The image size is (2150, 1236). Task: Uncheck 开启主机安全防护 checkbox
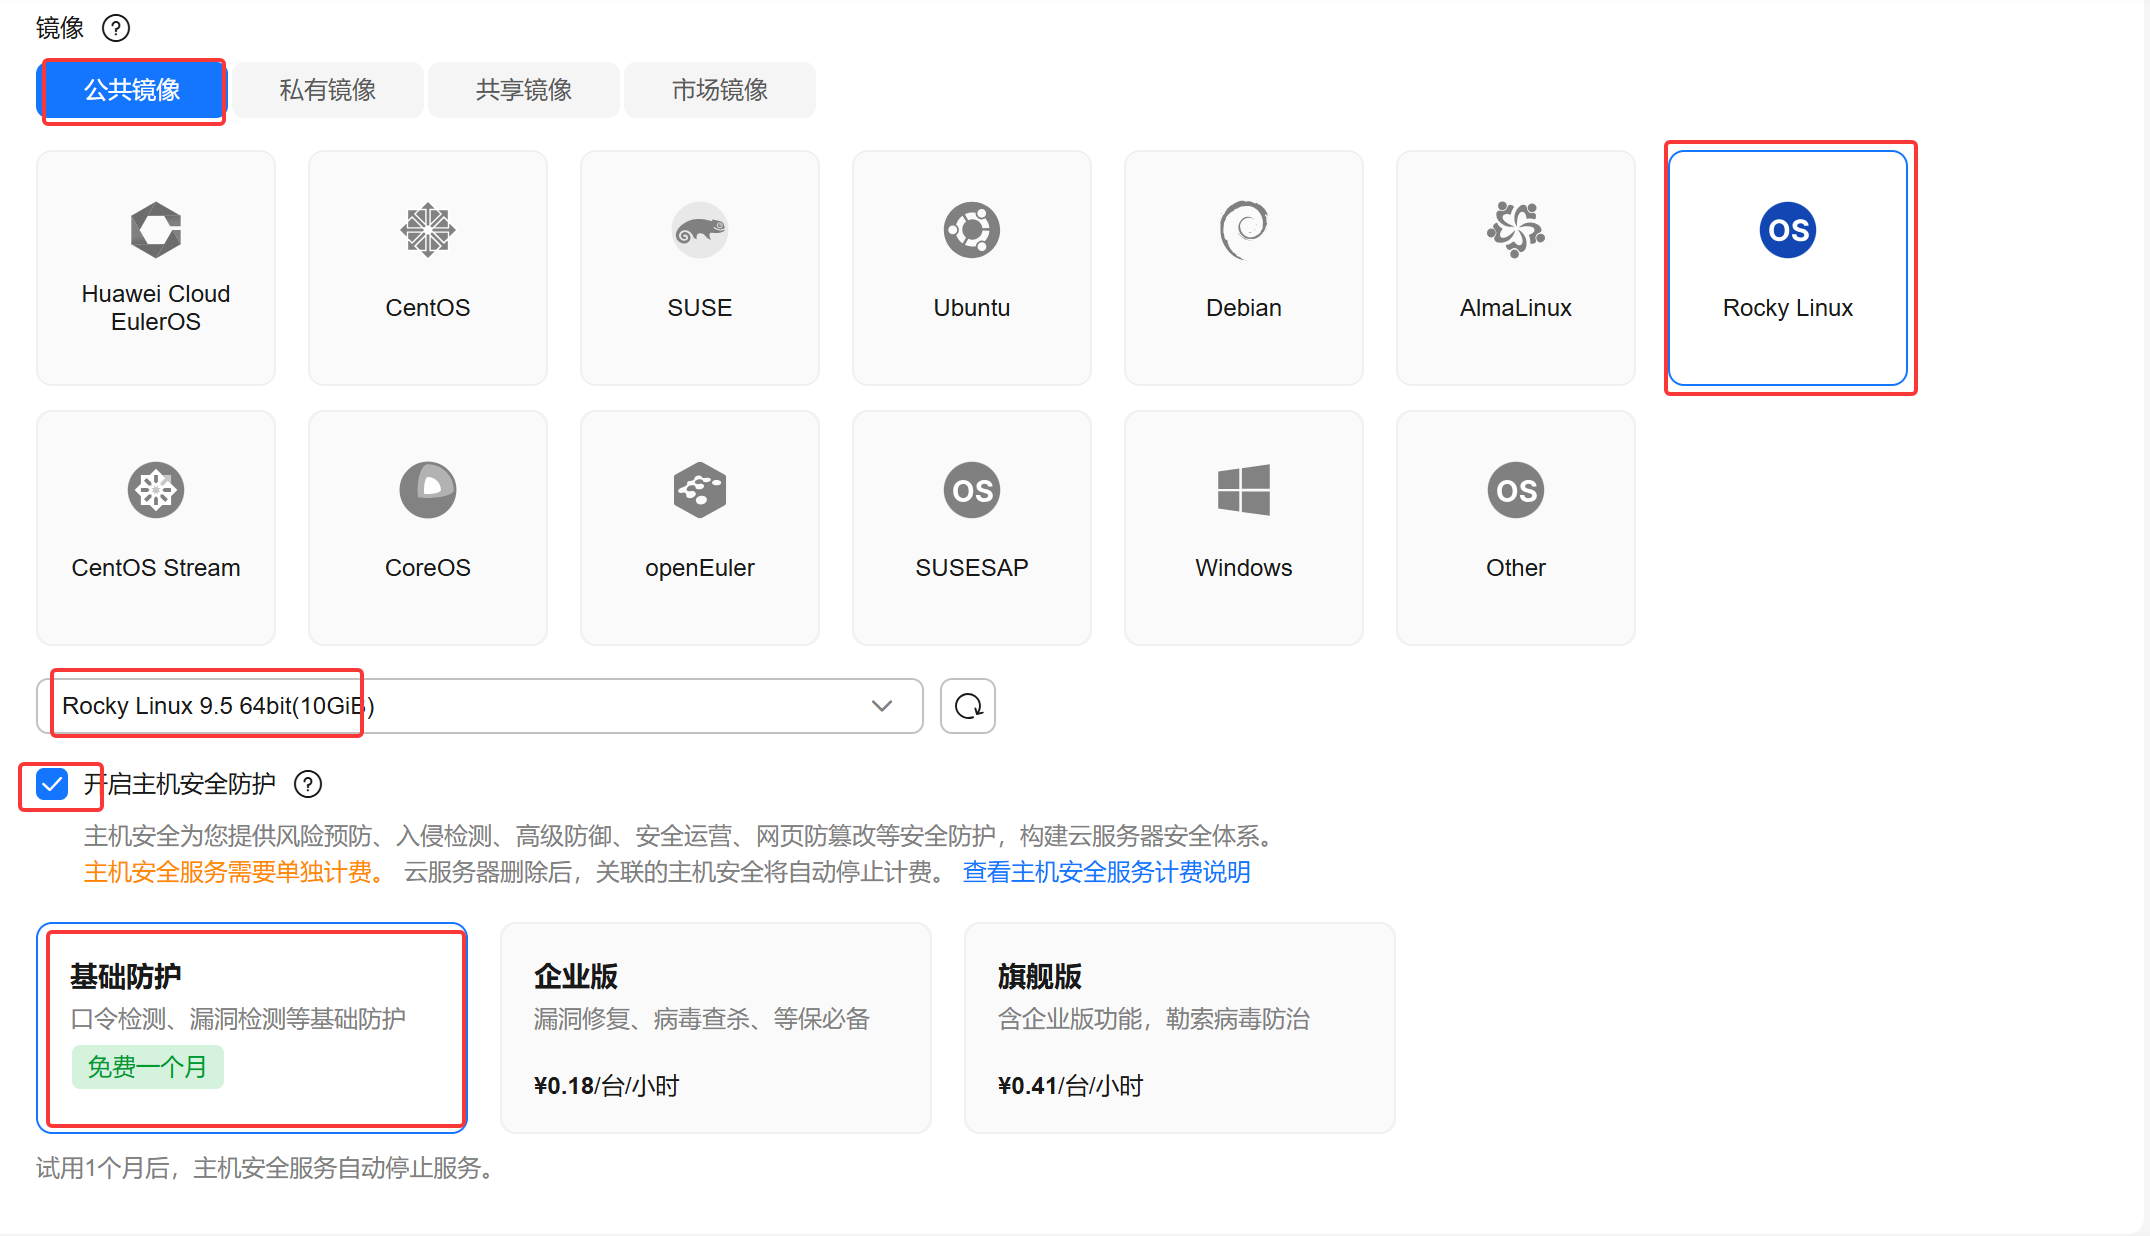pos(52,784)
